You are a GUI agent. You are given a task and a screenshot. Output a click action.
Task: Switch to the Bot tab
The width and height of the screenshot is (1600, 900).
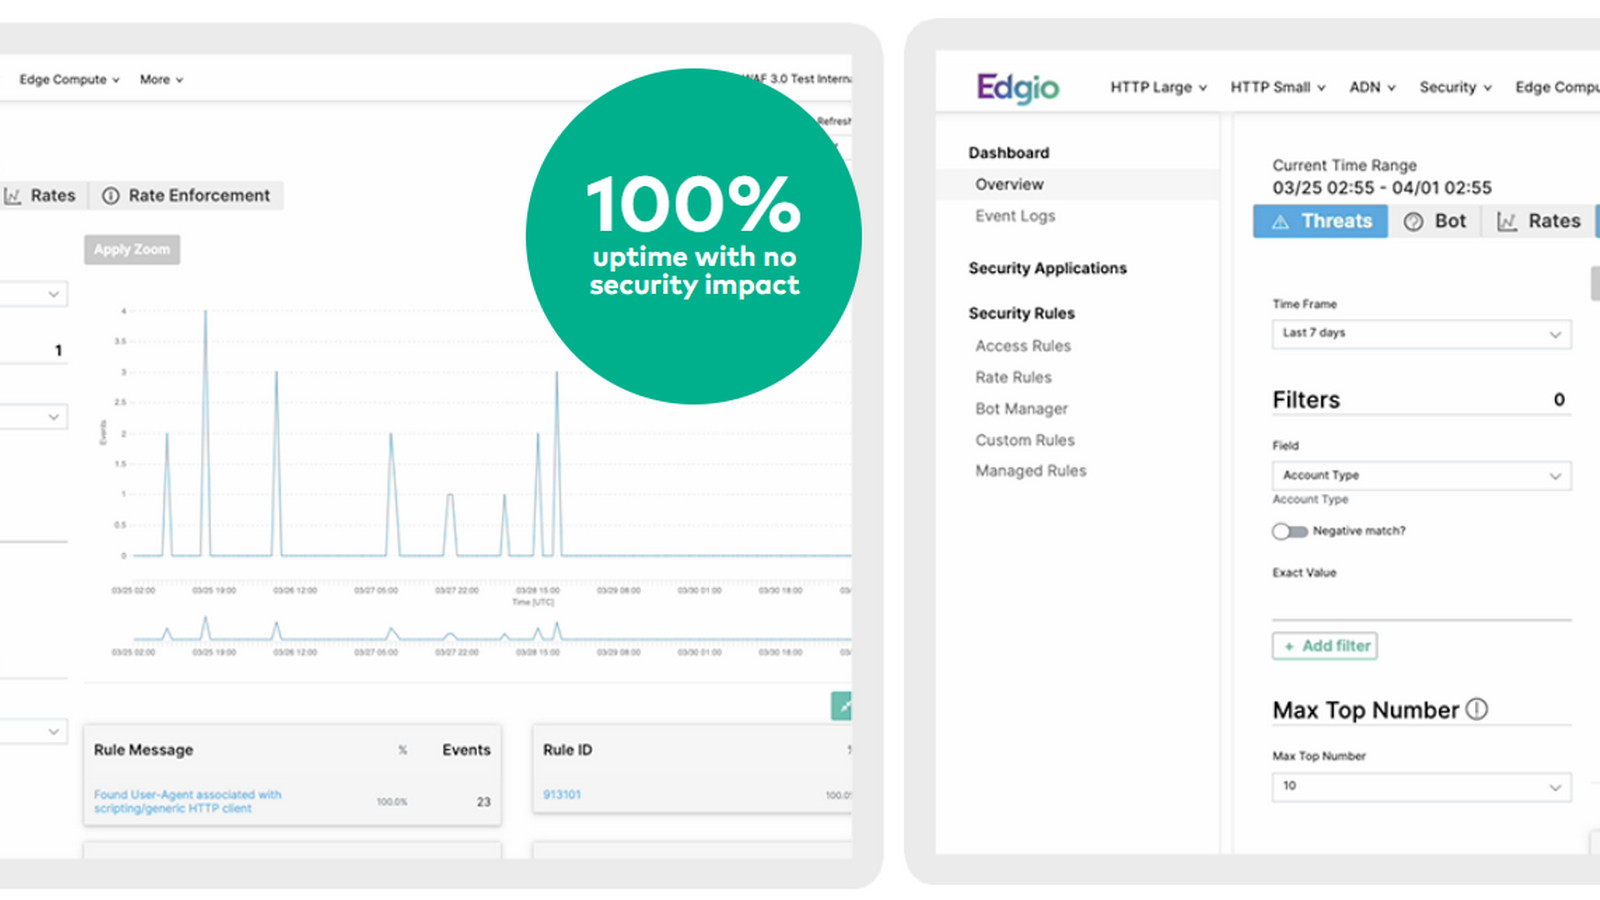(1435, 221)
